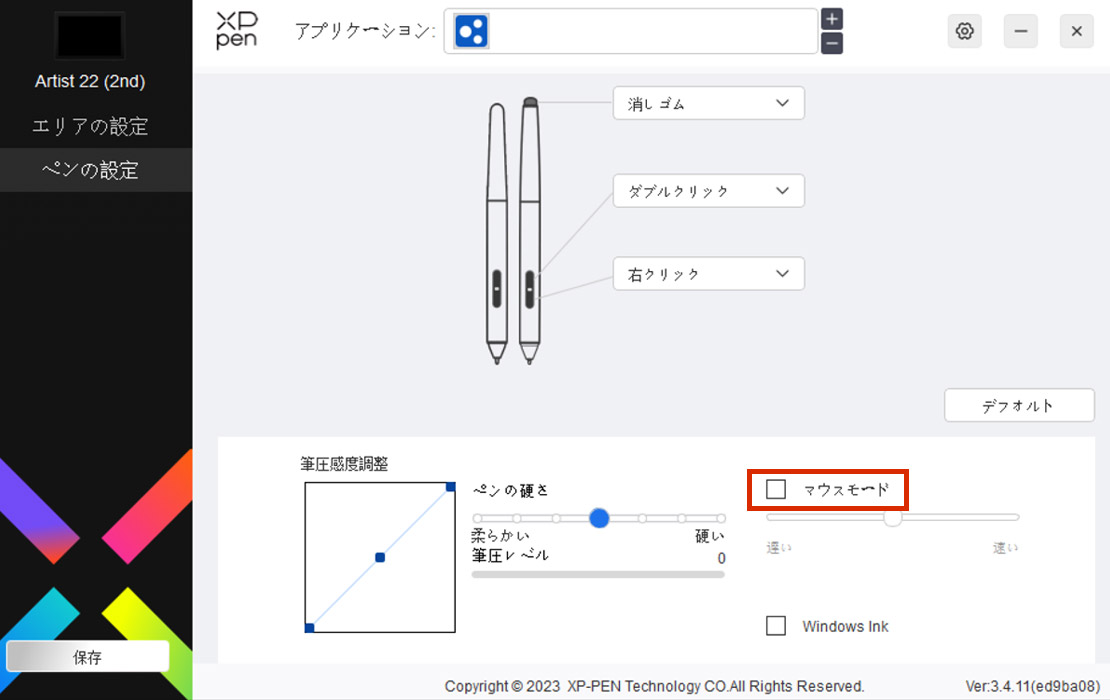Select the Artist 22 (2nd) device thumbnail

[90, 35]
